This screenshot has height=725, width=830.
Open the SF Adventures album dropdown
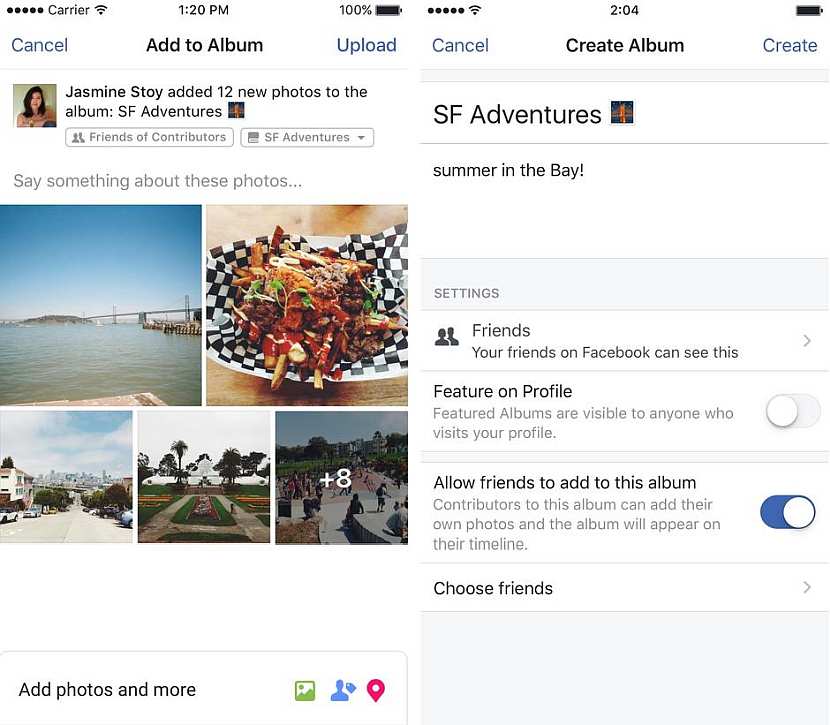click(307, 138)
